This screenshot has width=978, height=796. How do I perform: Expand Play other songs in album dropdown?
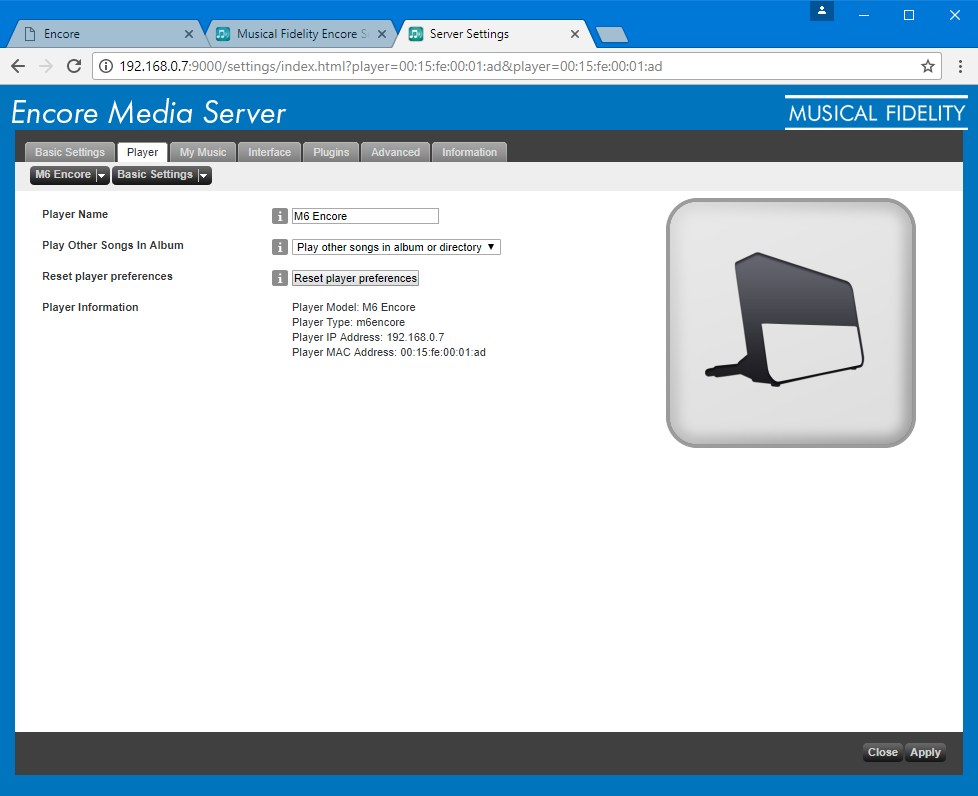coord(396,247)
